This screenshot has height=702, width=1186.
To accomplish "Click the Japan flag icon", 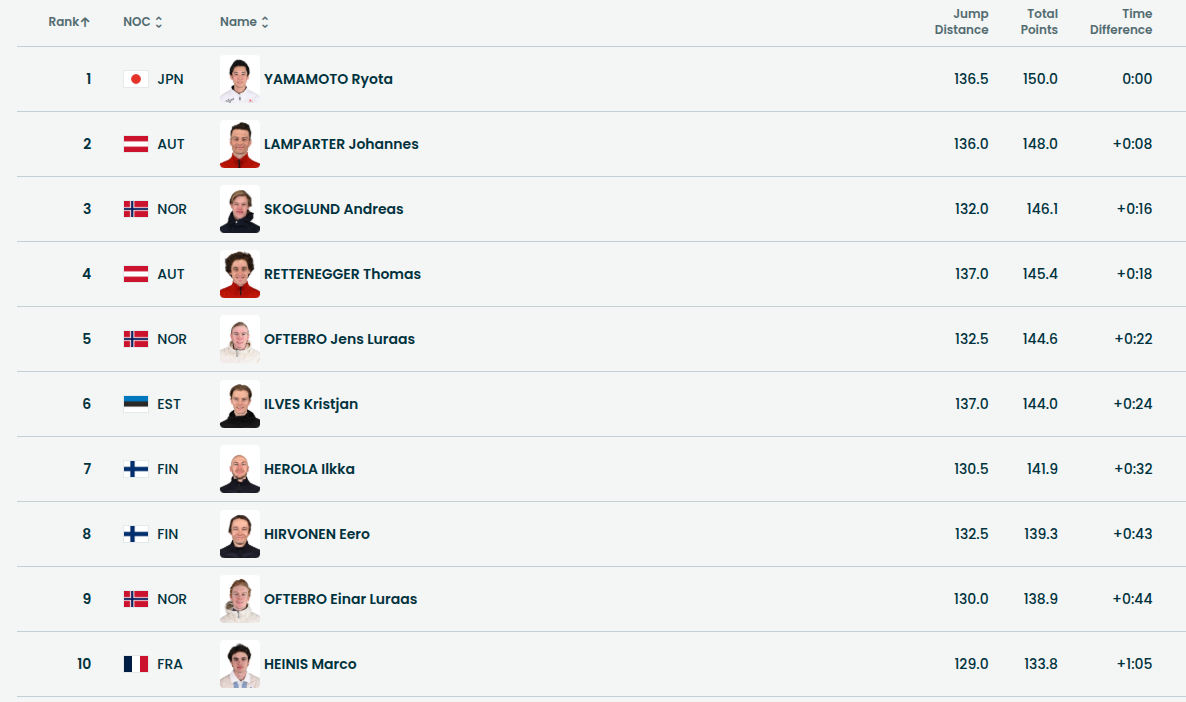I will tap(136, 79).
